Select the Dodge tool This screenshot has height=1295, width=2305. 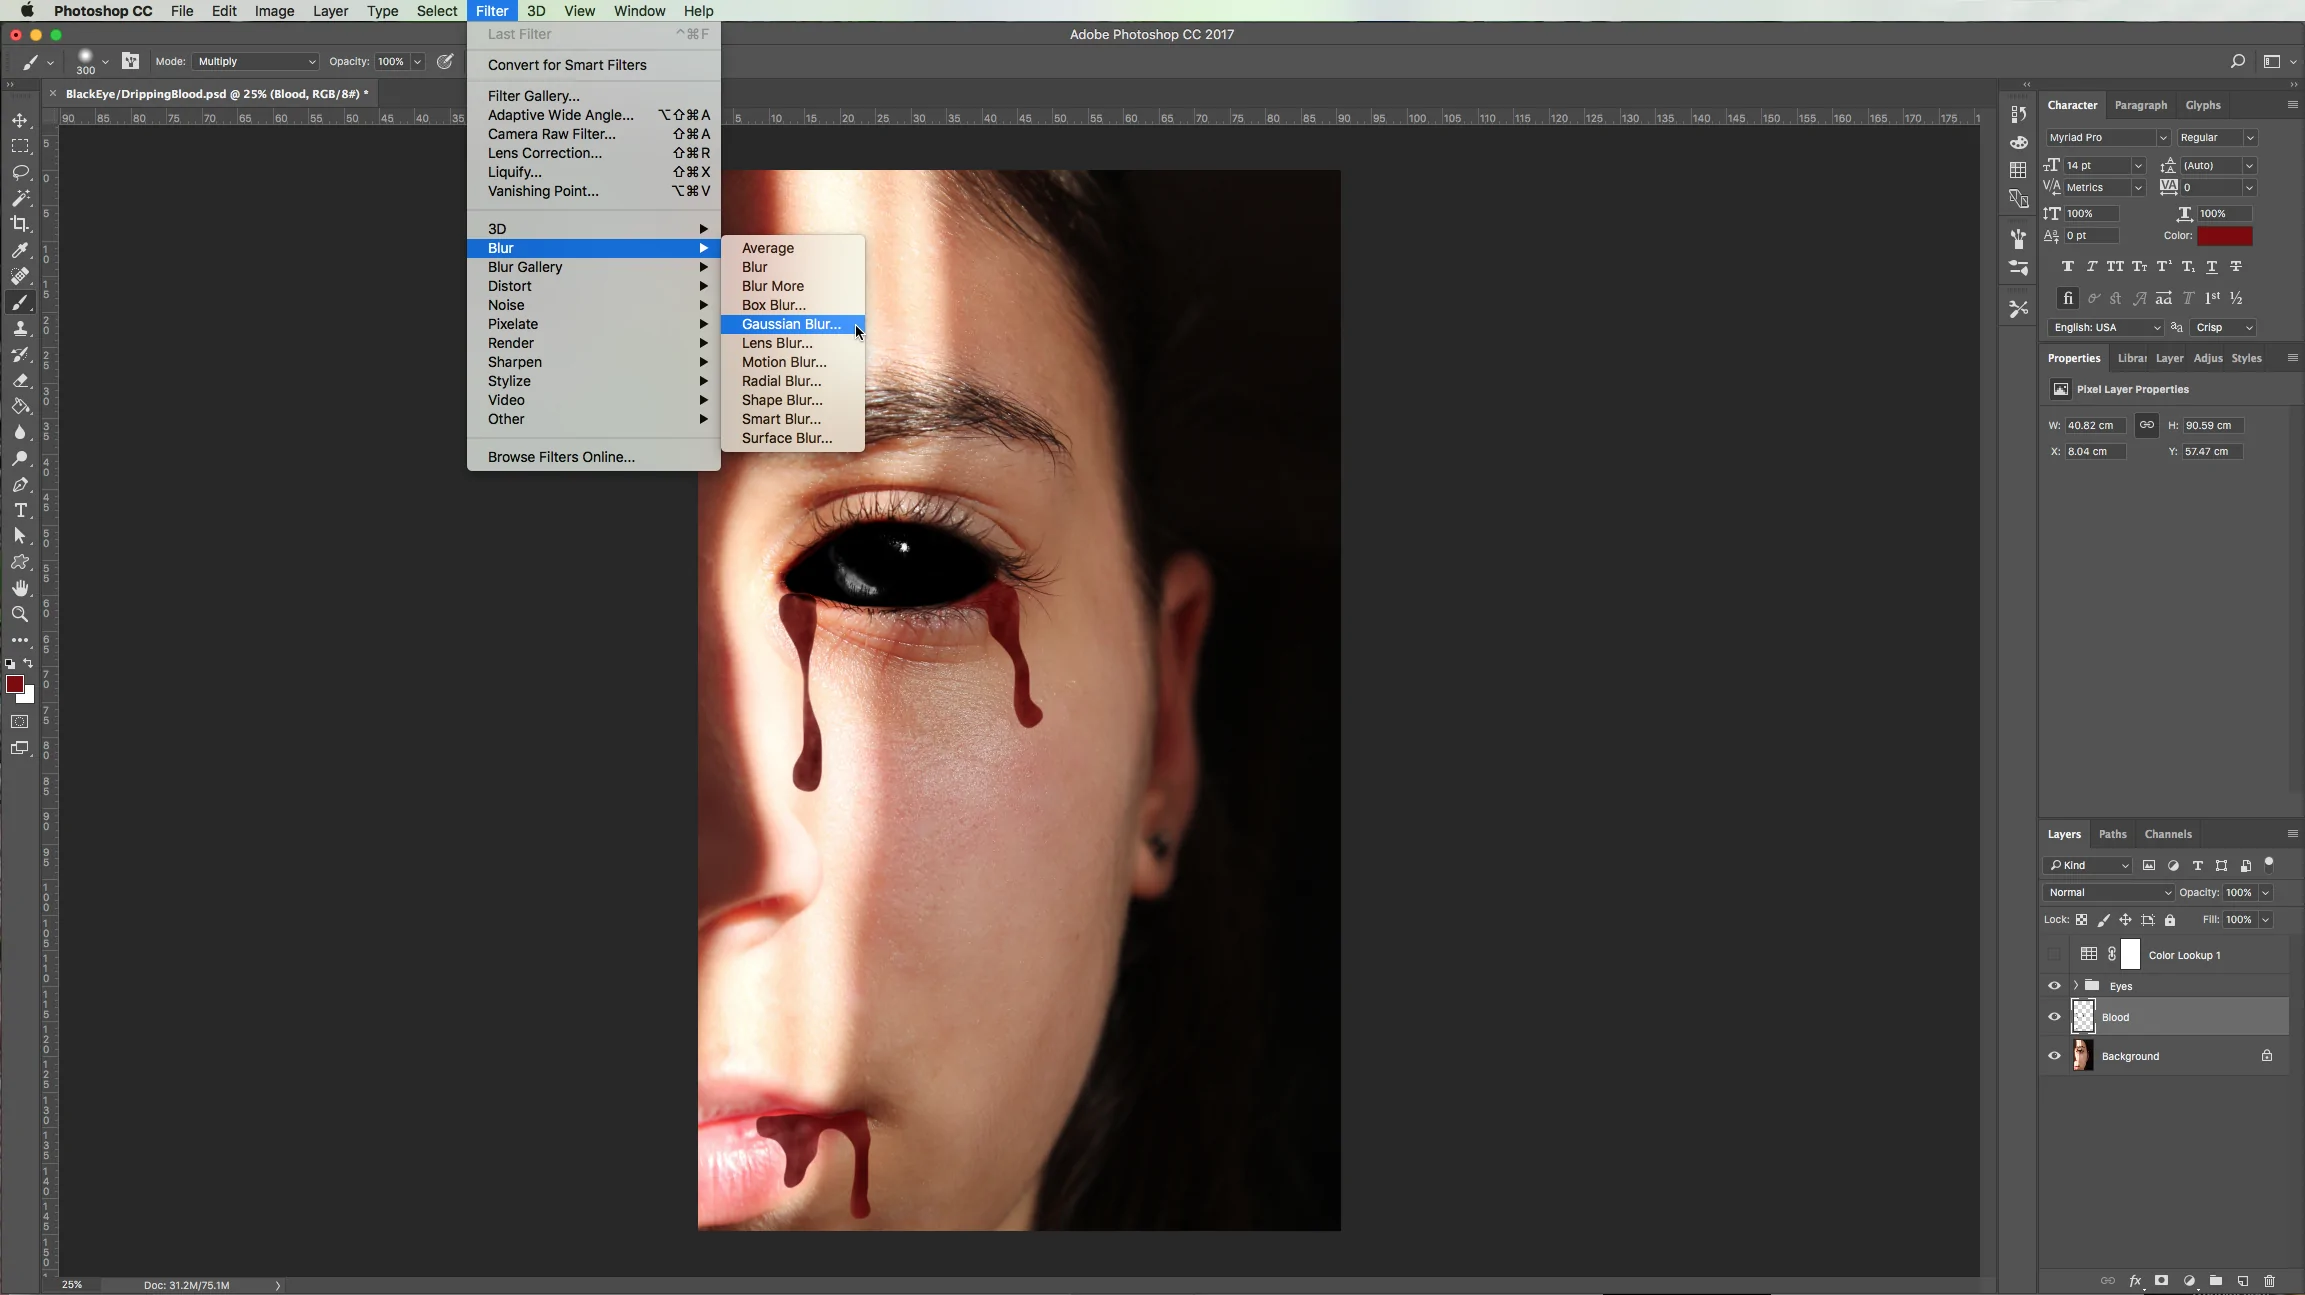(x=20, y=458)
